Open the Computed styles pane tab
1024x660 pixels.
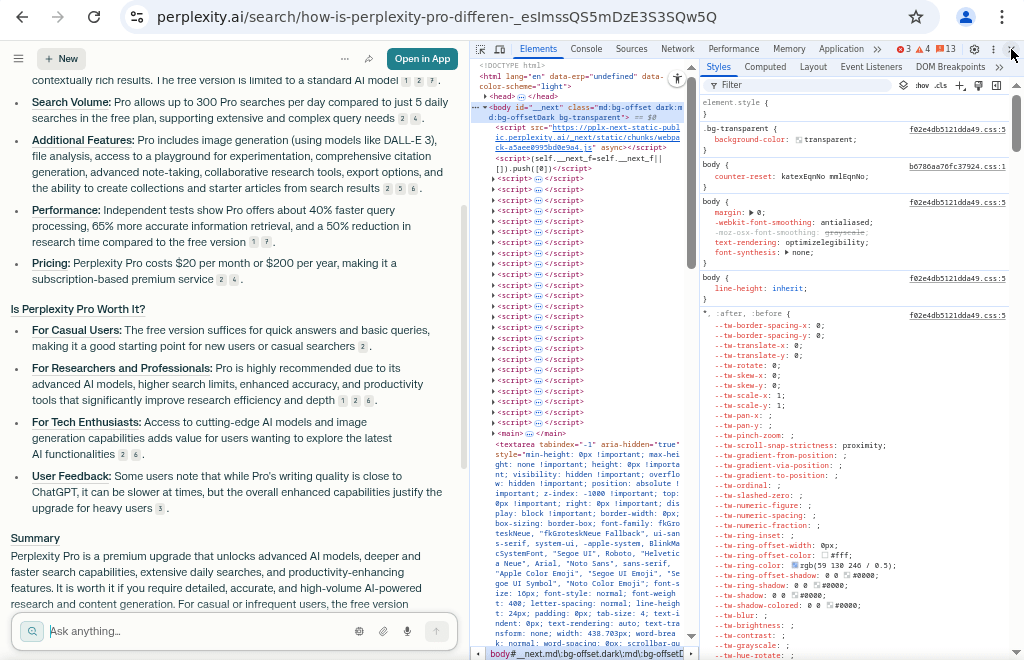(x=765, y=67)
